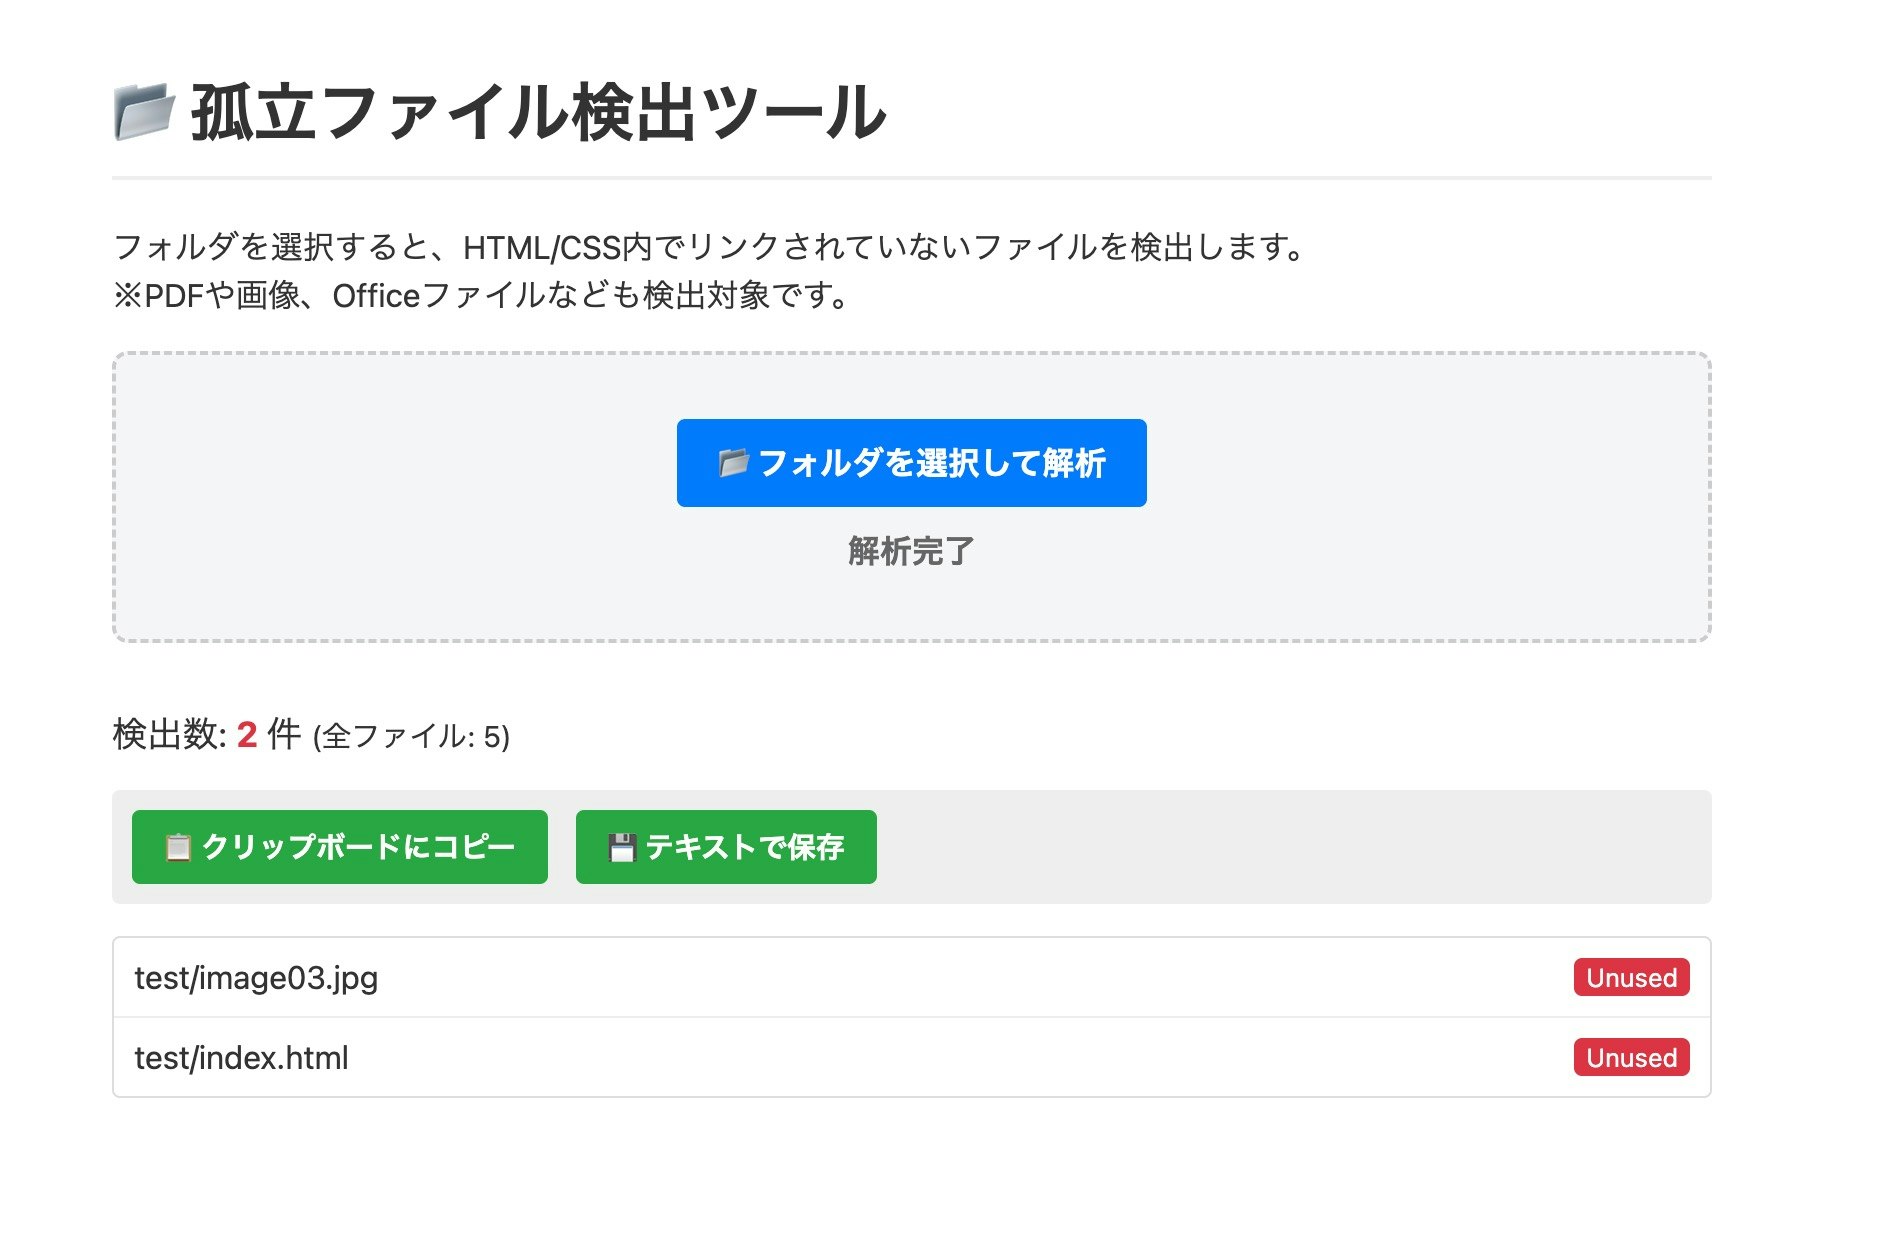
Task: Click the folder icon beside the page title
Action: pyautogui.click(x=145, y=112)
